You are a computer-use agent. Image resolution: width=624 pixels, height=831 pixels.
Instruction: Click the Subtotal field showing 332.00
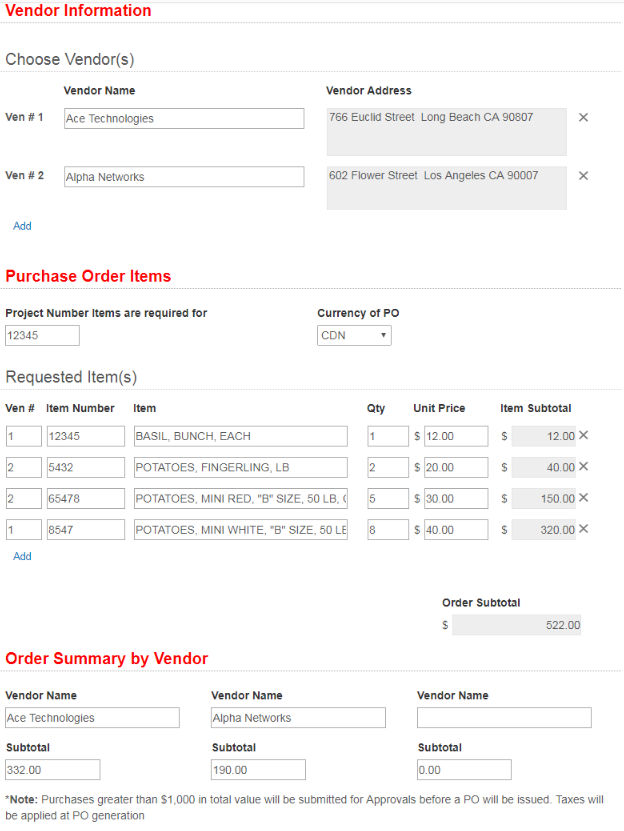tap(52, 769)
